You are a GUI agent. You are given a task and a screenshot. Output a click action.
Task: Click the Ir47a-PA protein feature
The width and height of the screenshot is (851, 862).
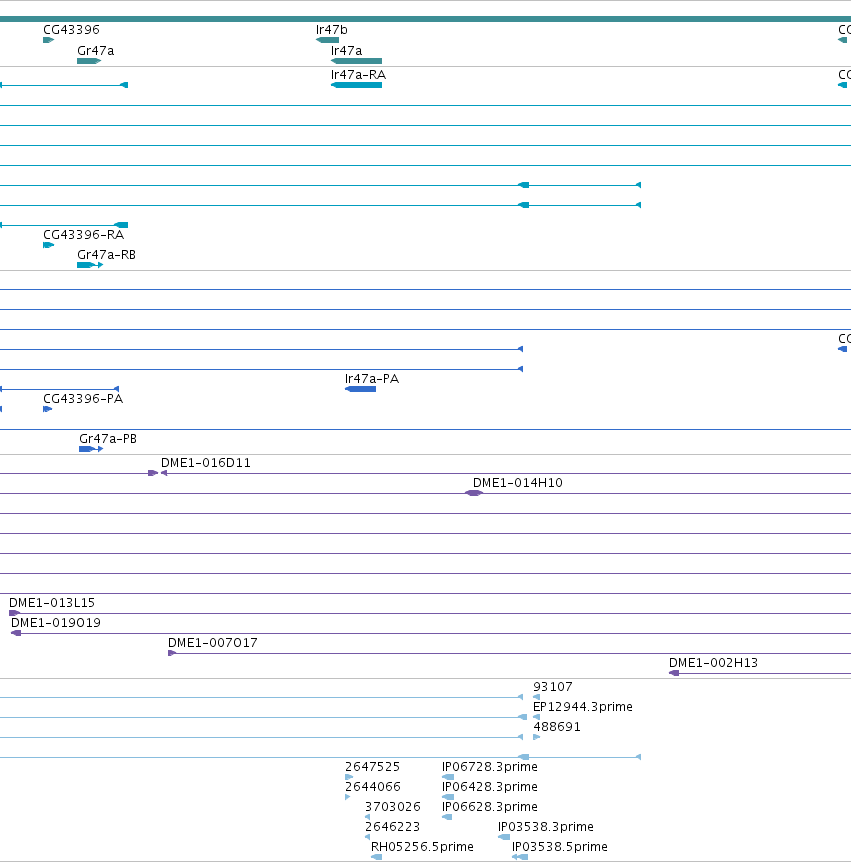coord(361,389)
